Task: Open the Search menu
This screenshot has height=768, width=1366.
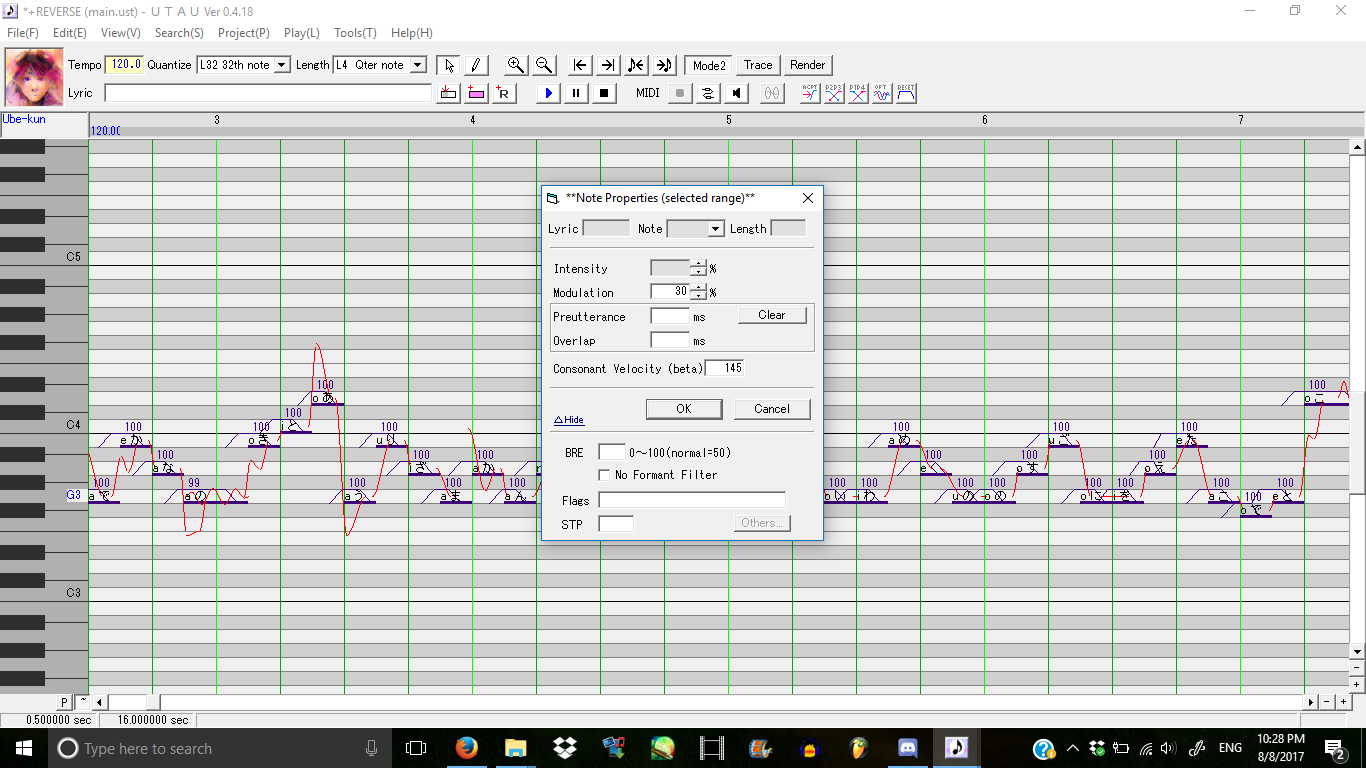Action: (x=179, y=33)
